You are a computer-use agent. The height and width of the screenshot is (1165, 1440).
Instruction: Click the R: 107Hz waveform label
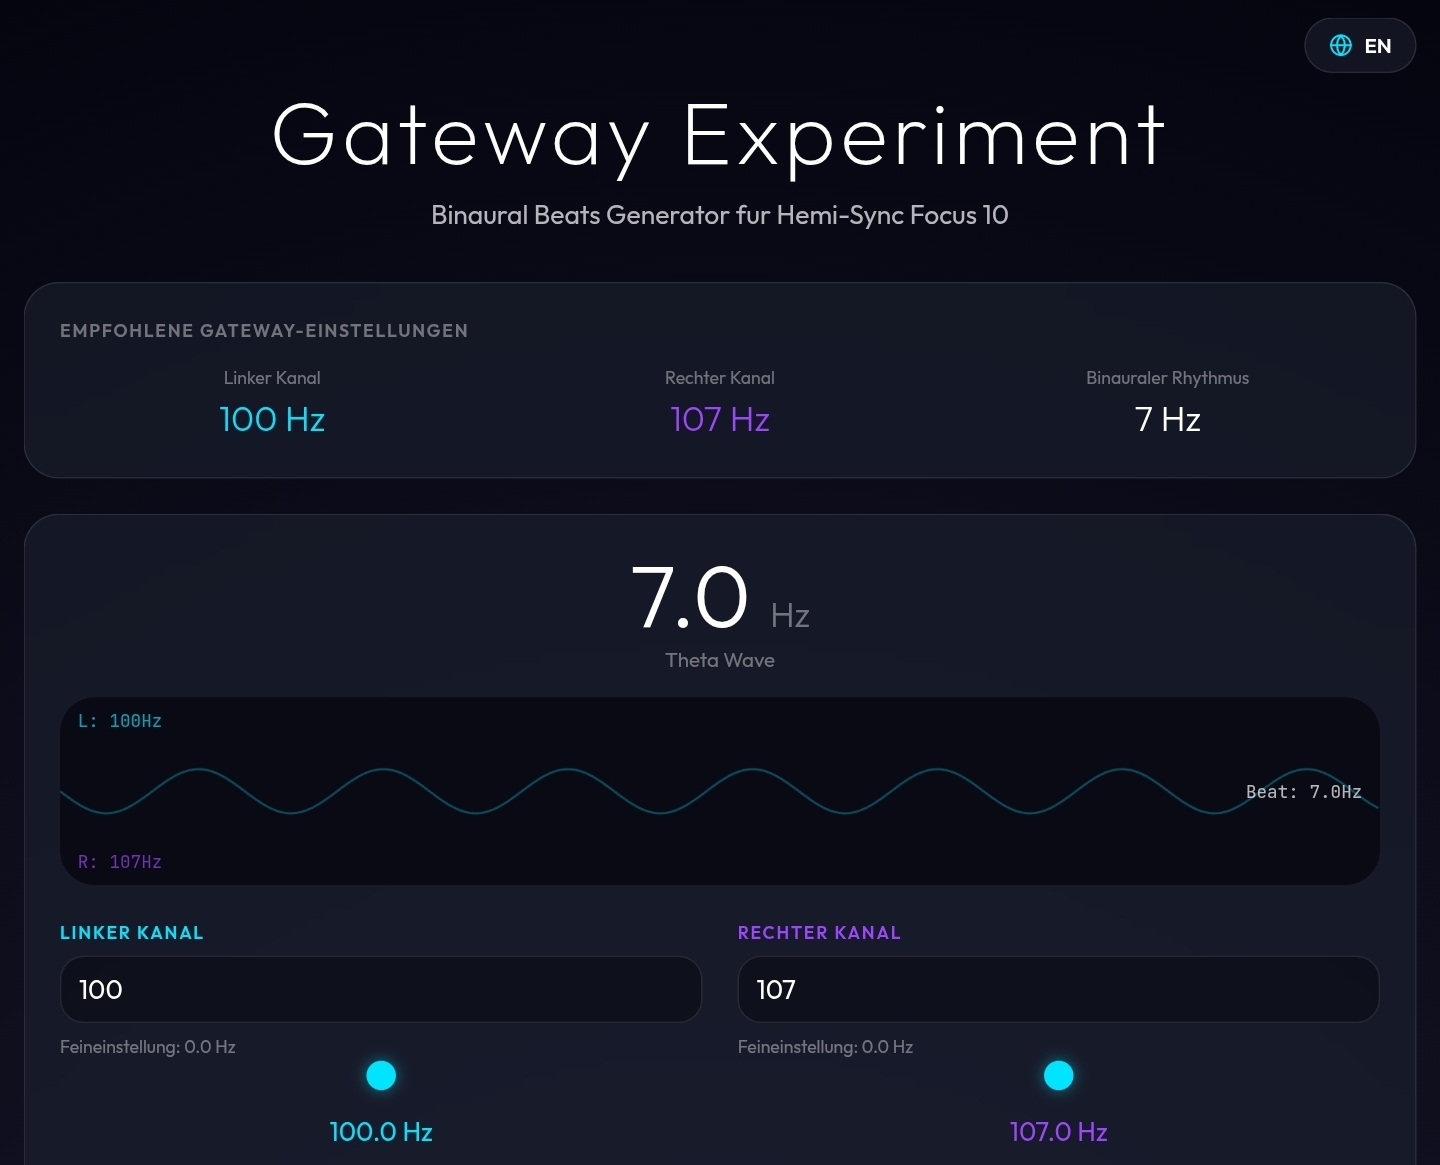click(x=120, y=861)
